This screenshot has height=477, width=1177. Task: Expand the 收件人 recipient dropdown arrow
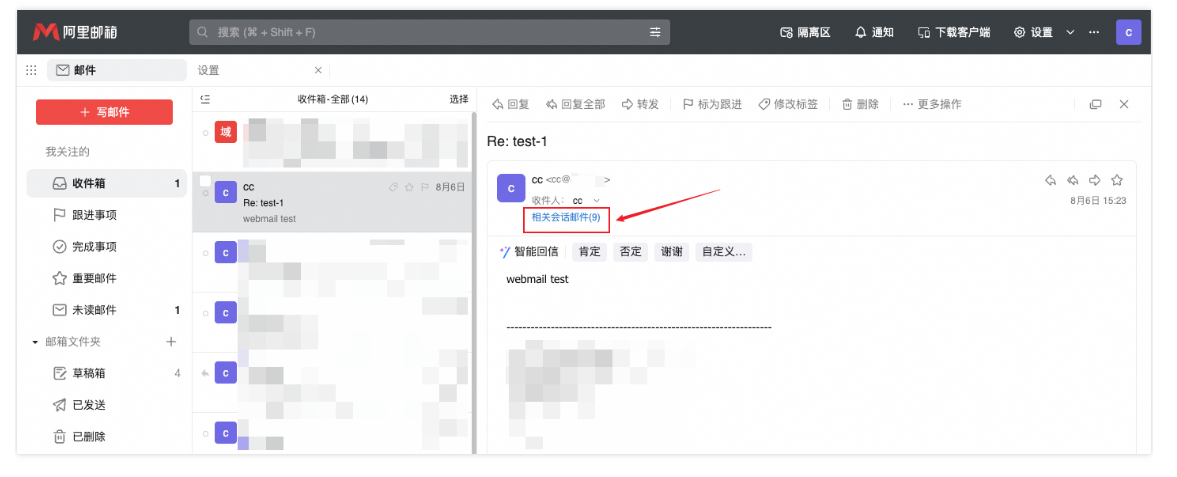597,201
